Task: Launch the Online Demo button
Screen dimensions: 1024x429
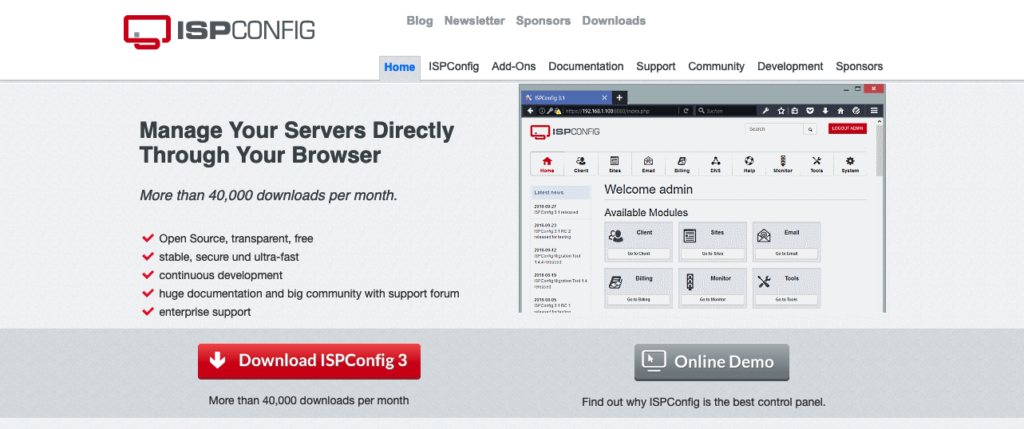Action: point(711,362)
